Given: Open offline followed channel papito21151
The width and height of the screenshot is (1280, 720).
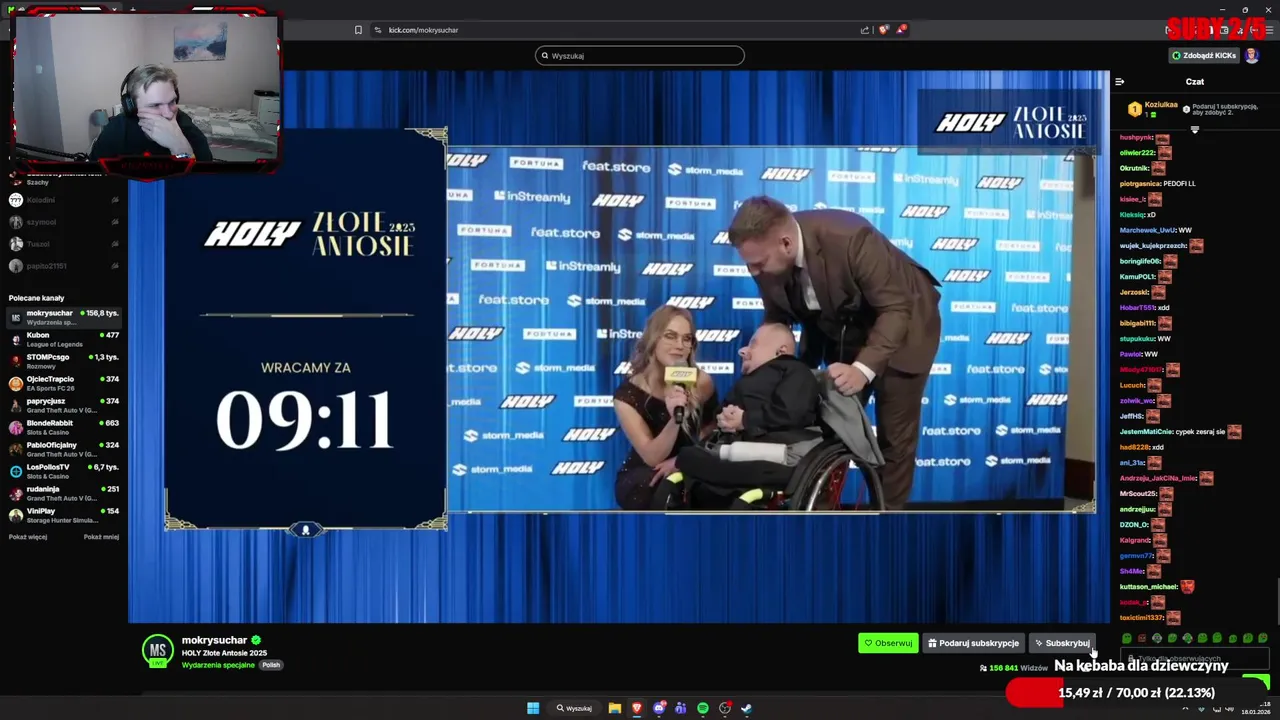Looking at the screenshot, I should coord(64,266).
